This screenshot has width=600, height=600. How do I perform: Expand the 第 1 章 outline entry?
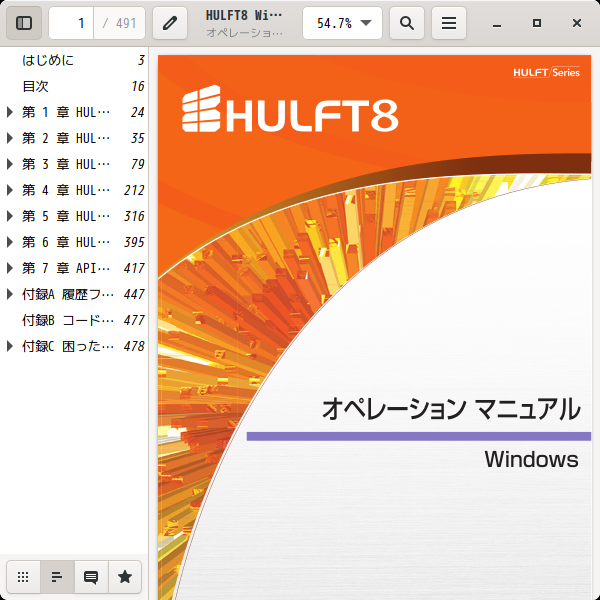click(x=10, y=112)
